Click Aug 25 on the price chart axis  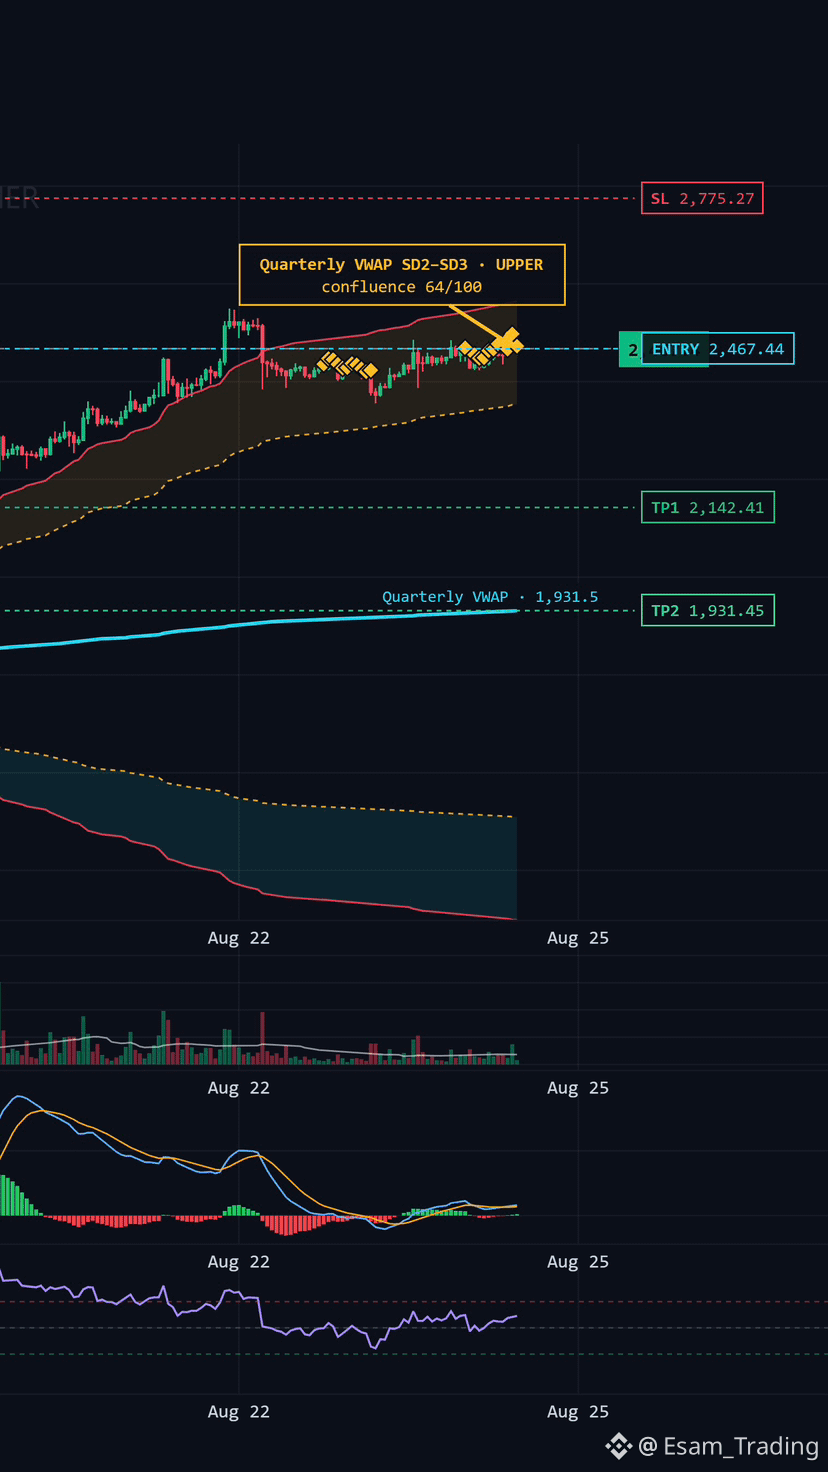[578, 938]
